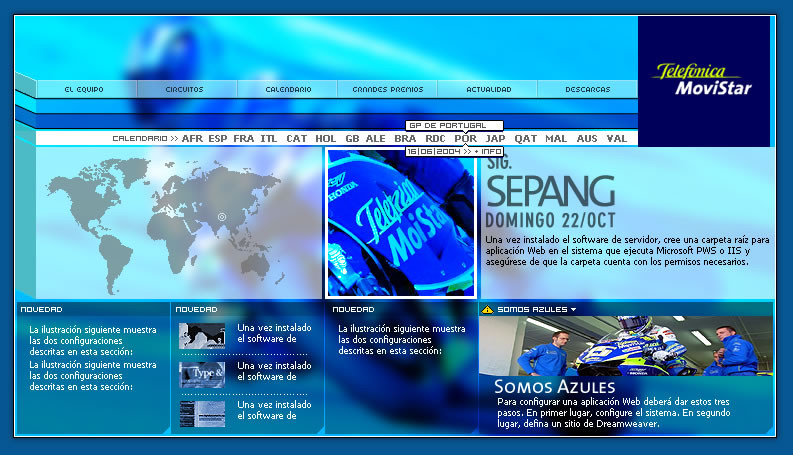The image size is (793, 455).
Task: Open 'Una vez instalado' item beside third thumbnail
Action: (274, 410)
